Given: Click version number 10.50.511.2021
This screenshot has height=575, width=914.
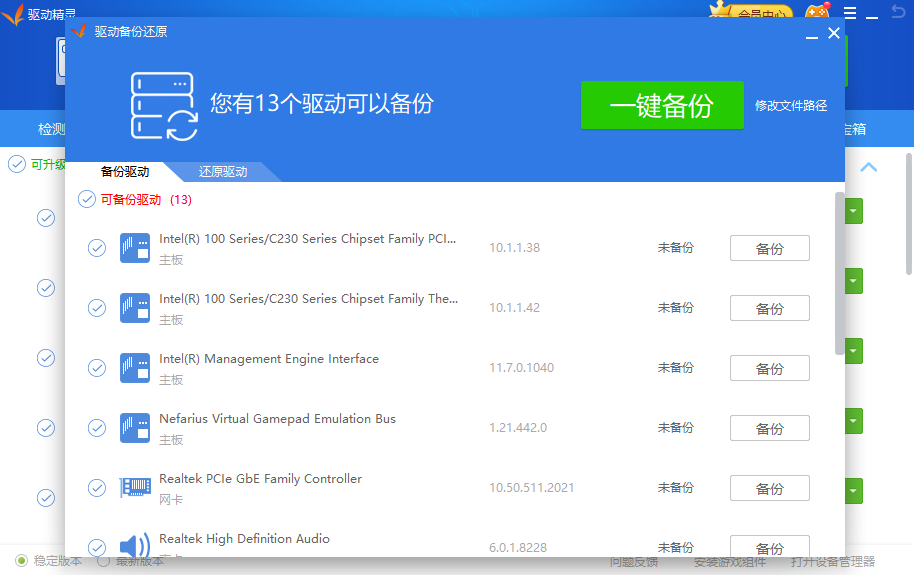Looking at the screenshot, I should pos(532,488).
